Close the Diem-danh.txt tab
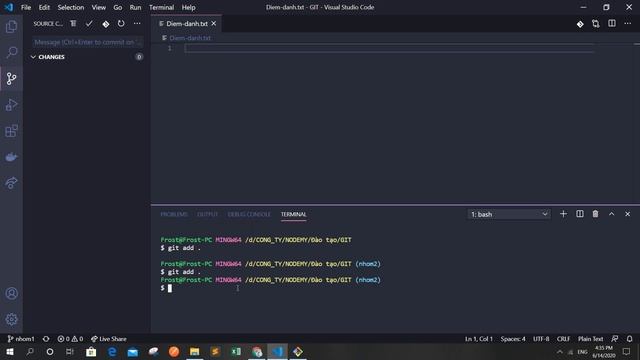Viewport: 640px width, 360px height. (213, 24)
